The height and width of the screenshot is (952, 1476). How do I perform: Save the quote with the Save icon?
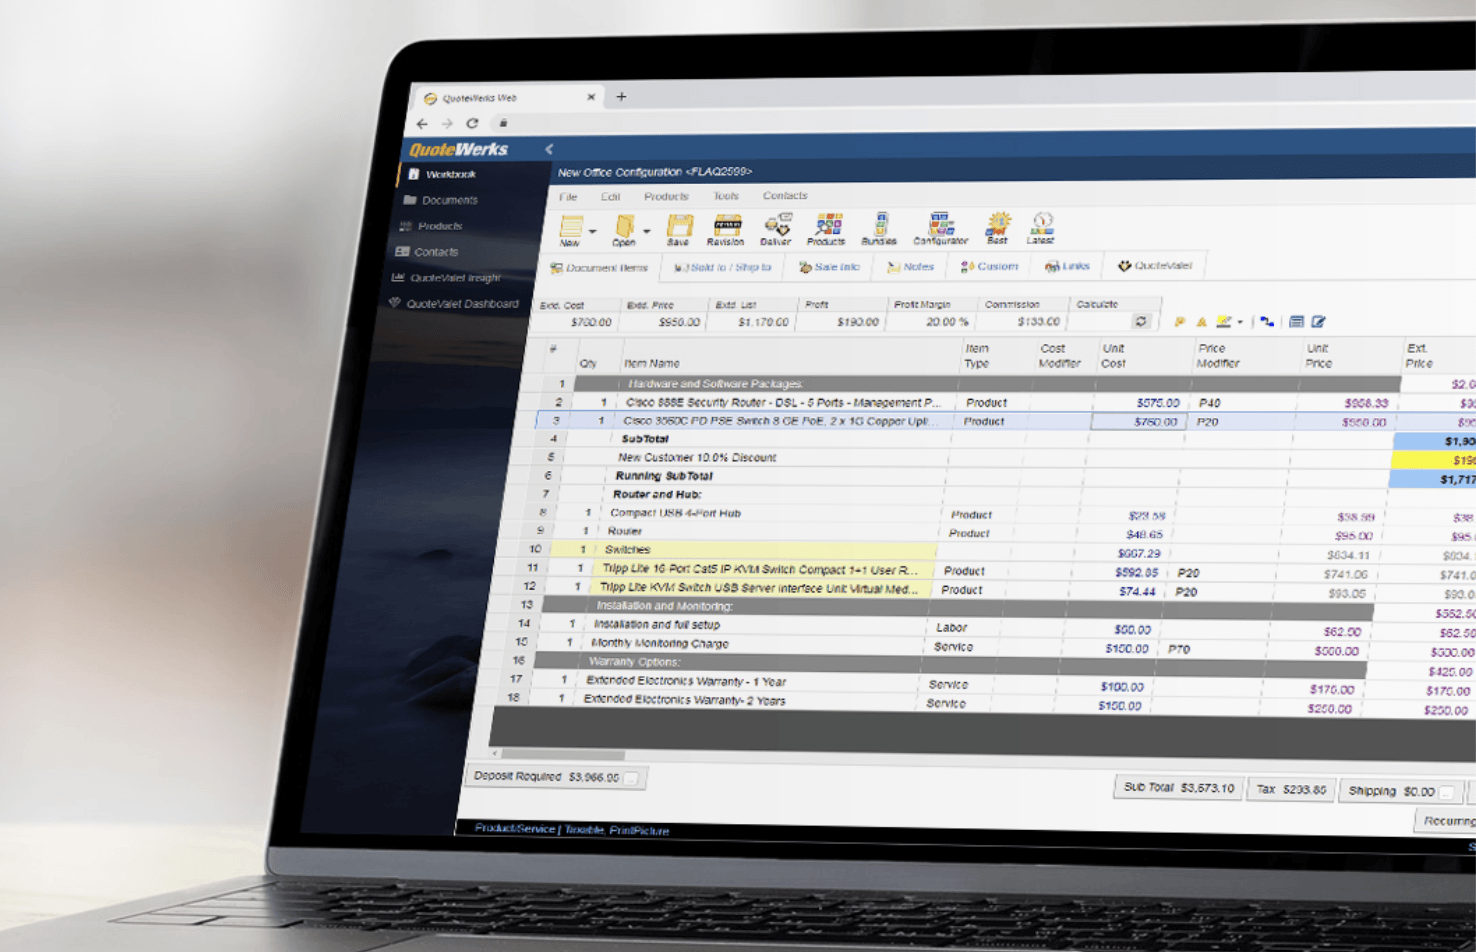[679, 230]
